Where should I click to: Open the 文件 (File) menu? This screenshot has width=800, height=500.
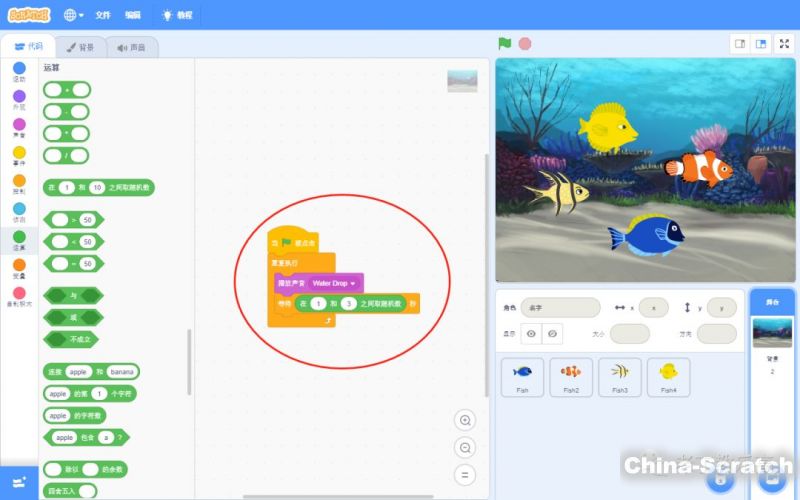(x=103, y=15)
